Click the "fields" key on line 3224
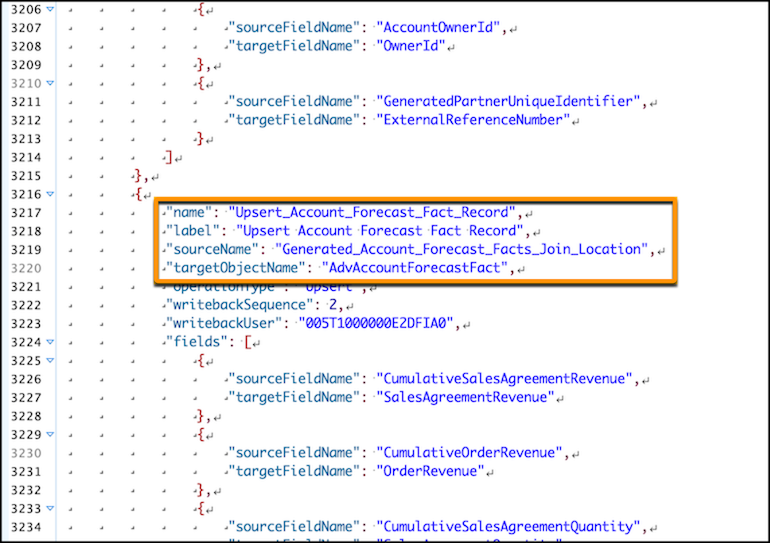 (196, 342)
